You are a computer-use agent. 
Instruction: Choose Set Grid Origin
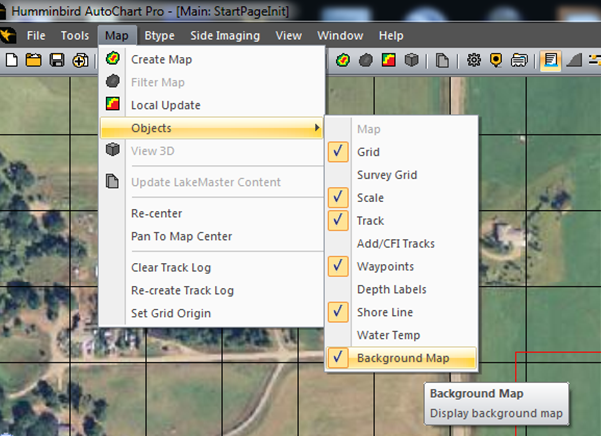click(212, 313)
